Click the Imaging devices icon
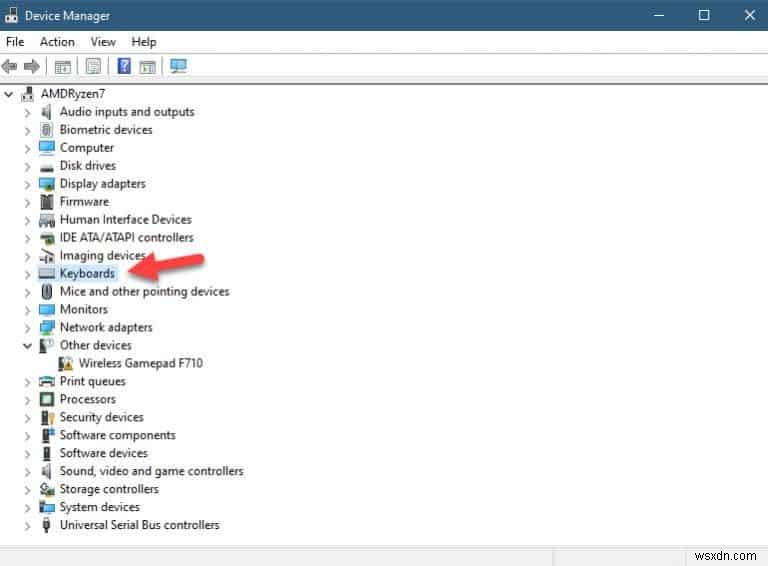The height and width of the screenshot is (566, 768). [47, 256]
